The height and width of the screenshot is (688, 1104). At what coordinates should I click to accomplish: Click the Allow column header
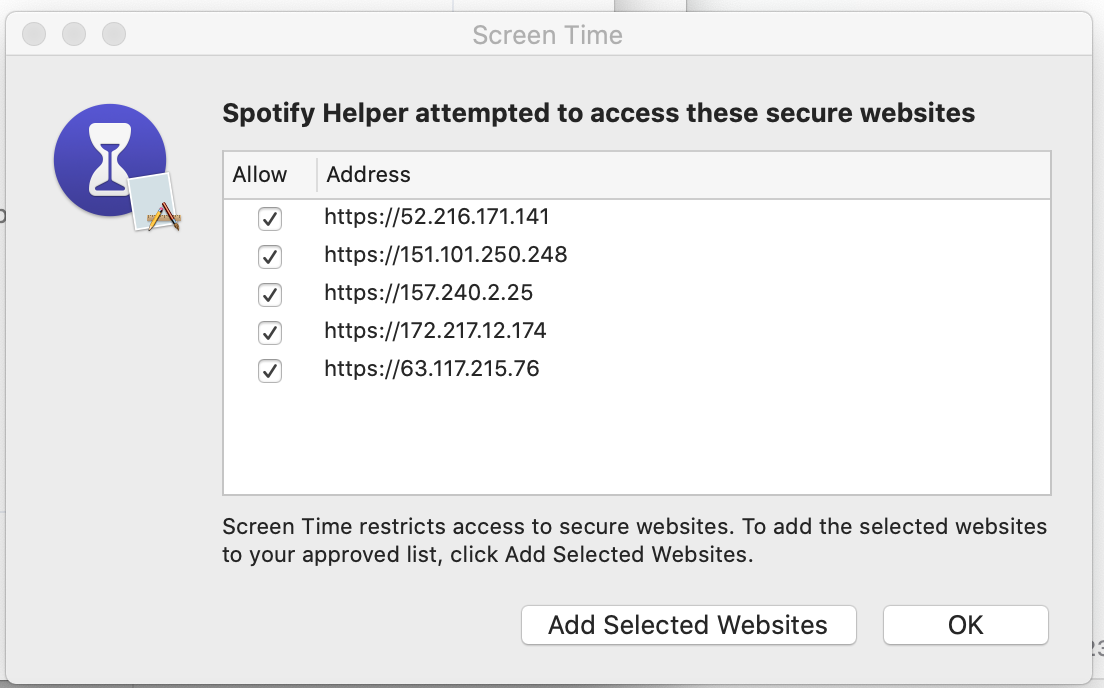click(260, 175)
